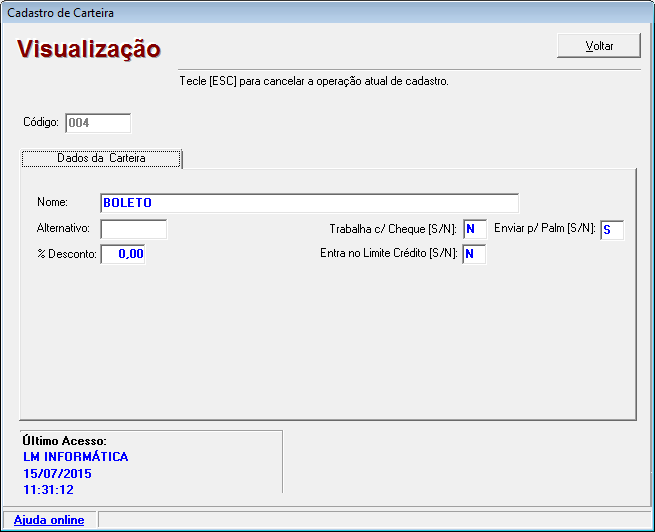Click the Entra no Limite Crédito field
This screenshot has width=655, height=532.
[x=474, y=254]
